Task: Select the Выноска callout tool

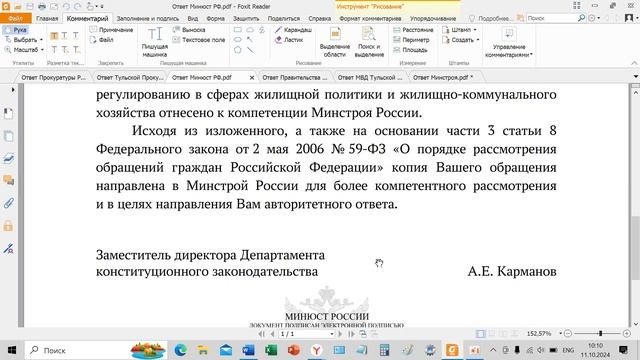Action: pyautogui.click(x=189, y=30)
